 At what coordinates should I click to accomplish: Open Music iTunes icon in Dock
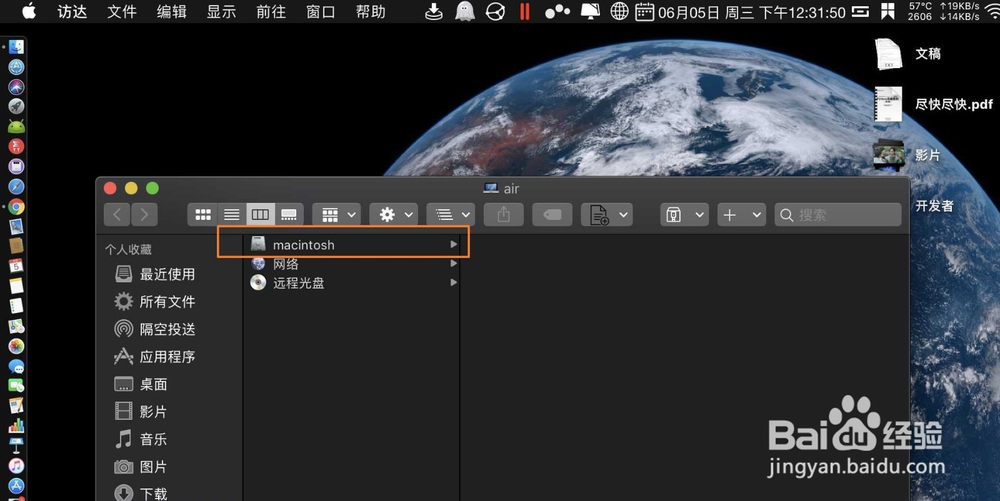pos(16,465)
